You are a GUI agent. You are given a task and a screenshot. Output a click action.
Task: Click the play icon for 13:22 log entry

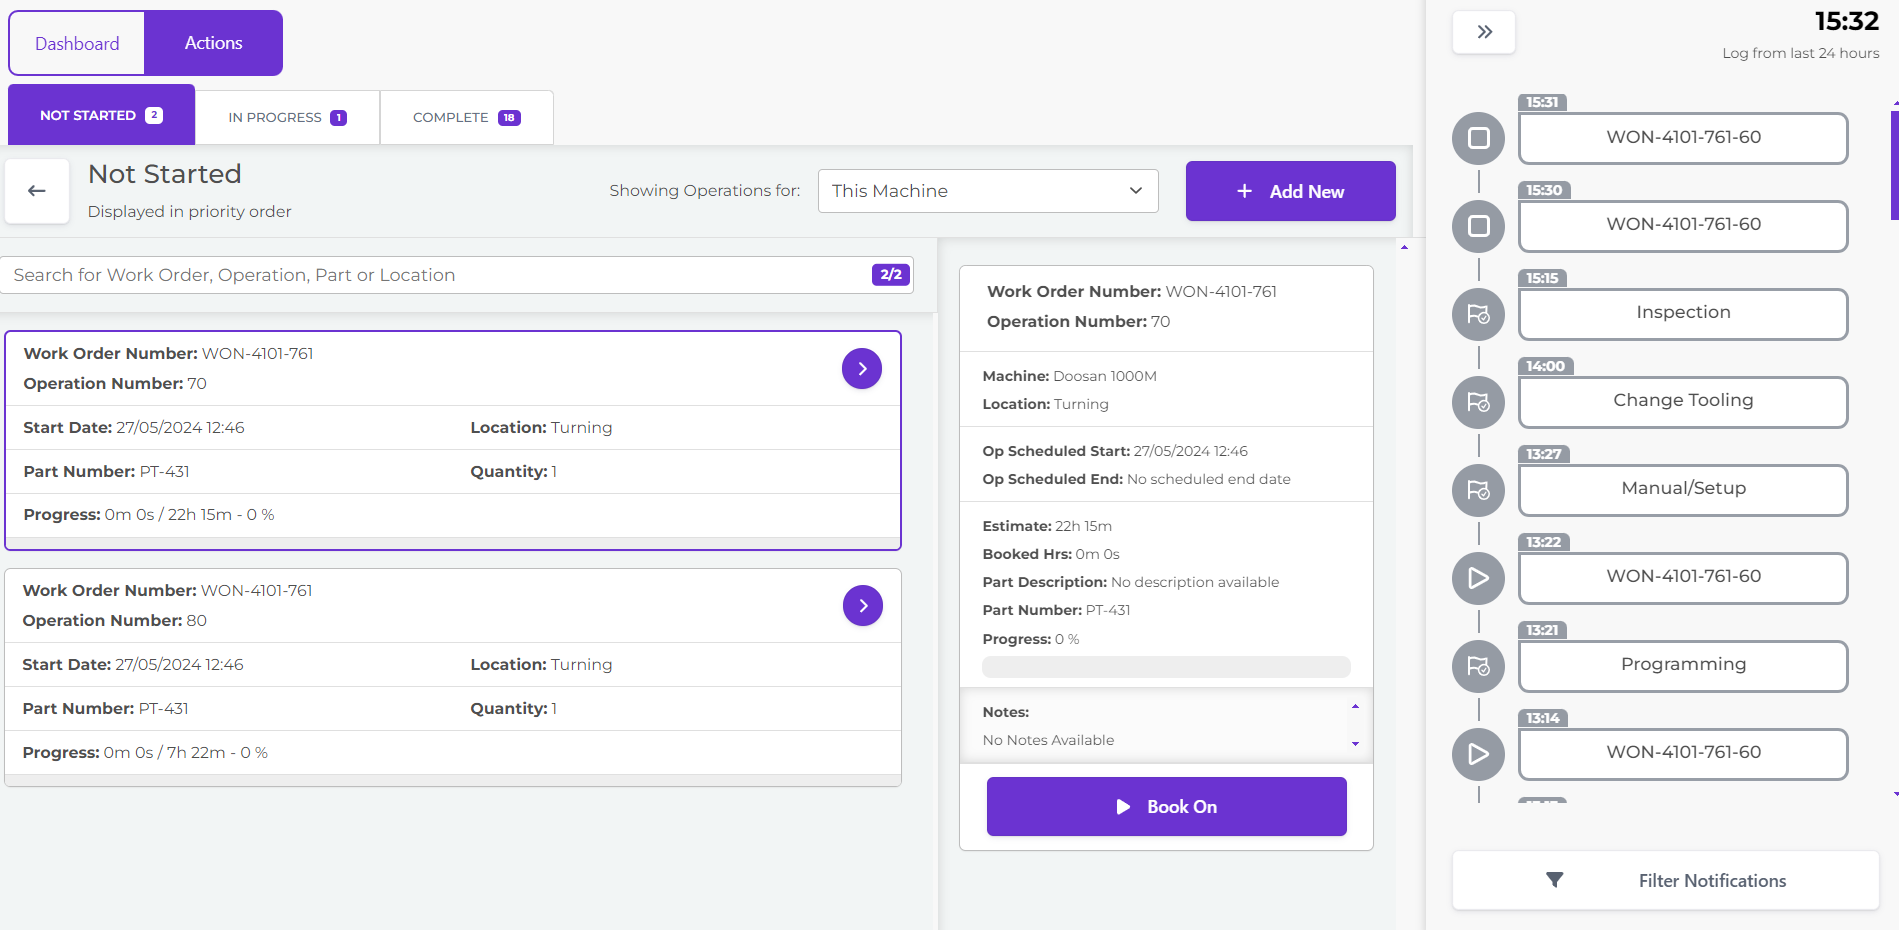(x=1478, y=578)
